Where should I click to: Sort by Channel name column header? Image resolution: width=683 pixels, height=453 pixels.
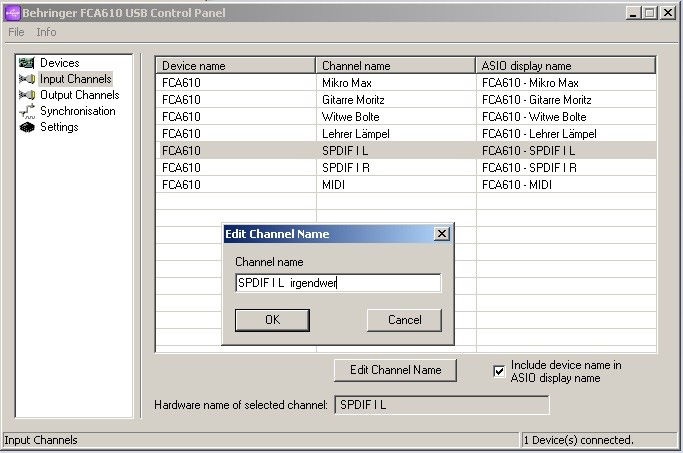click(x=395, y=66)
